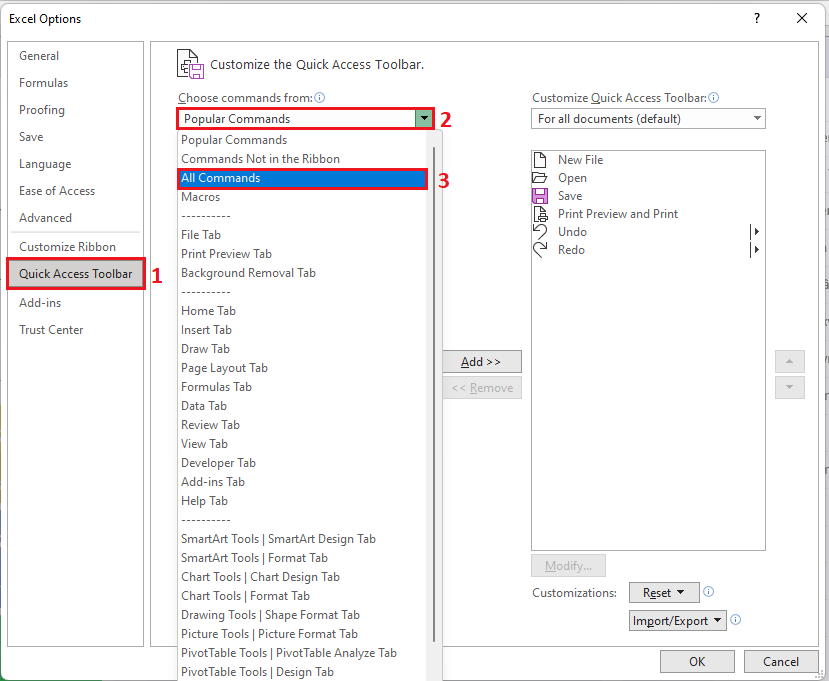Select Add-ins Tab option

tap(303, 482)
